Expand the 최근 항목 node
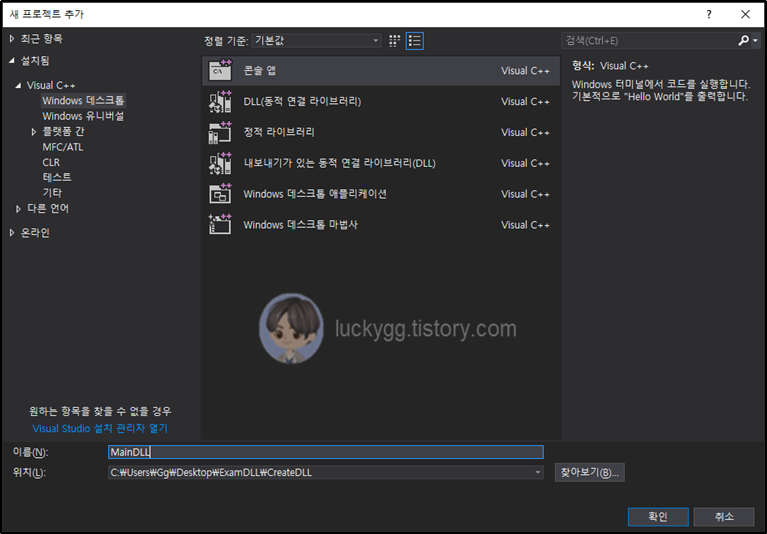 tap(12, 39)
